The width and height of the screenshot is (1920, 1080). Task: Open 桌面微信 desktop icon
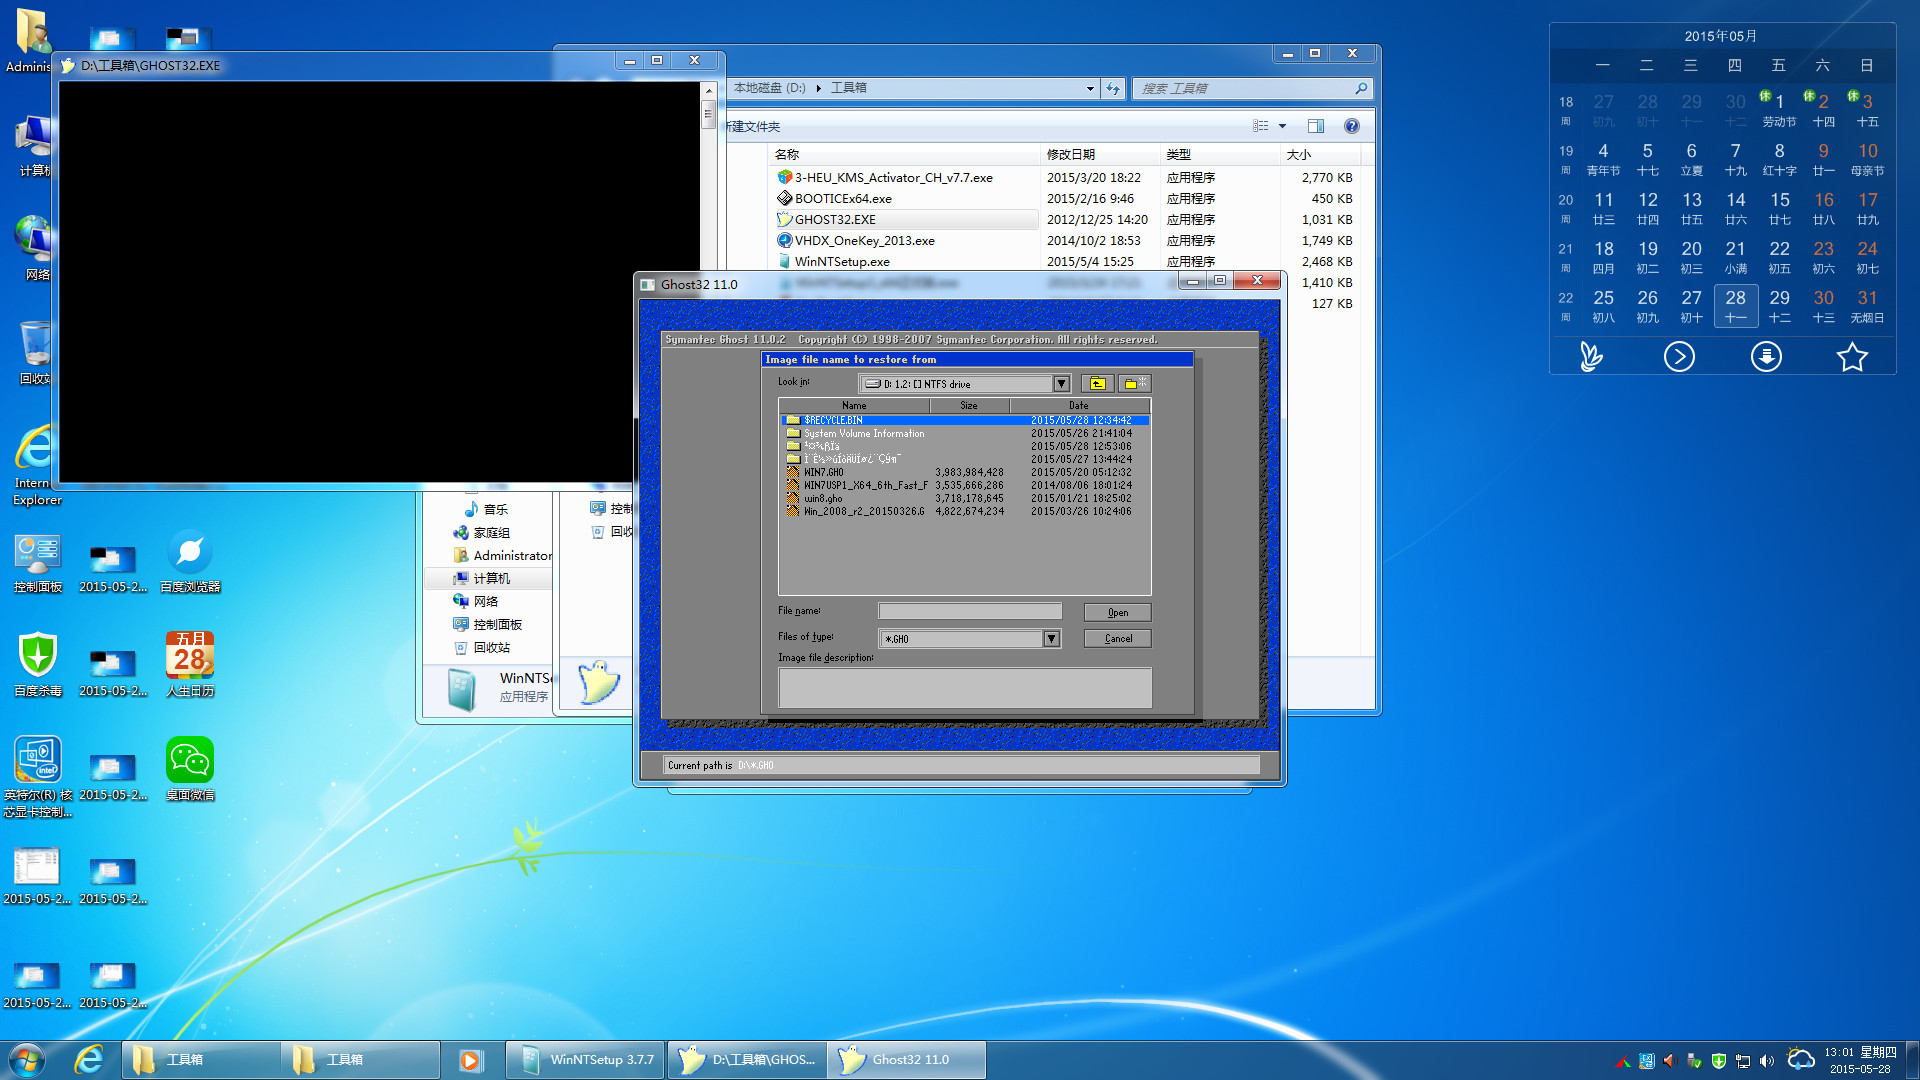(190, 770)
